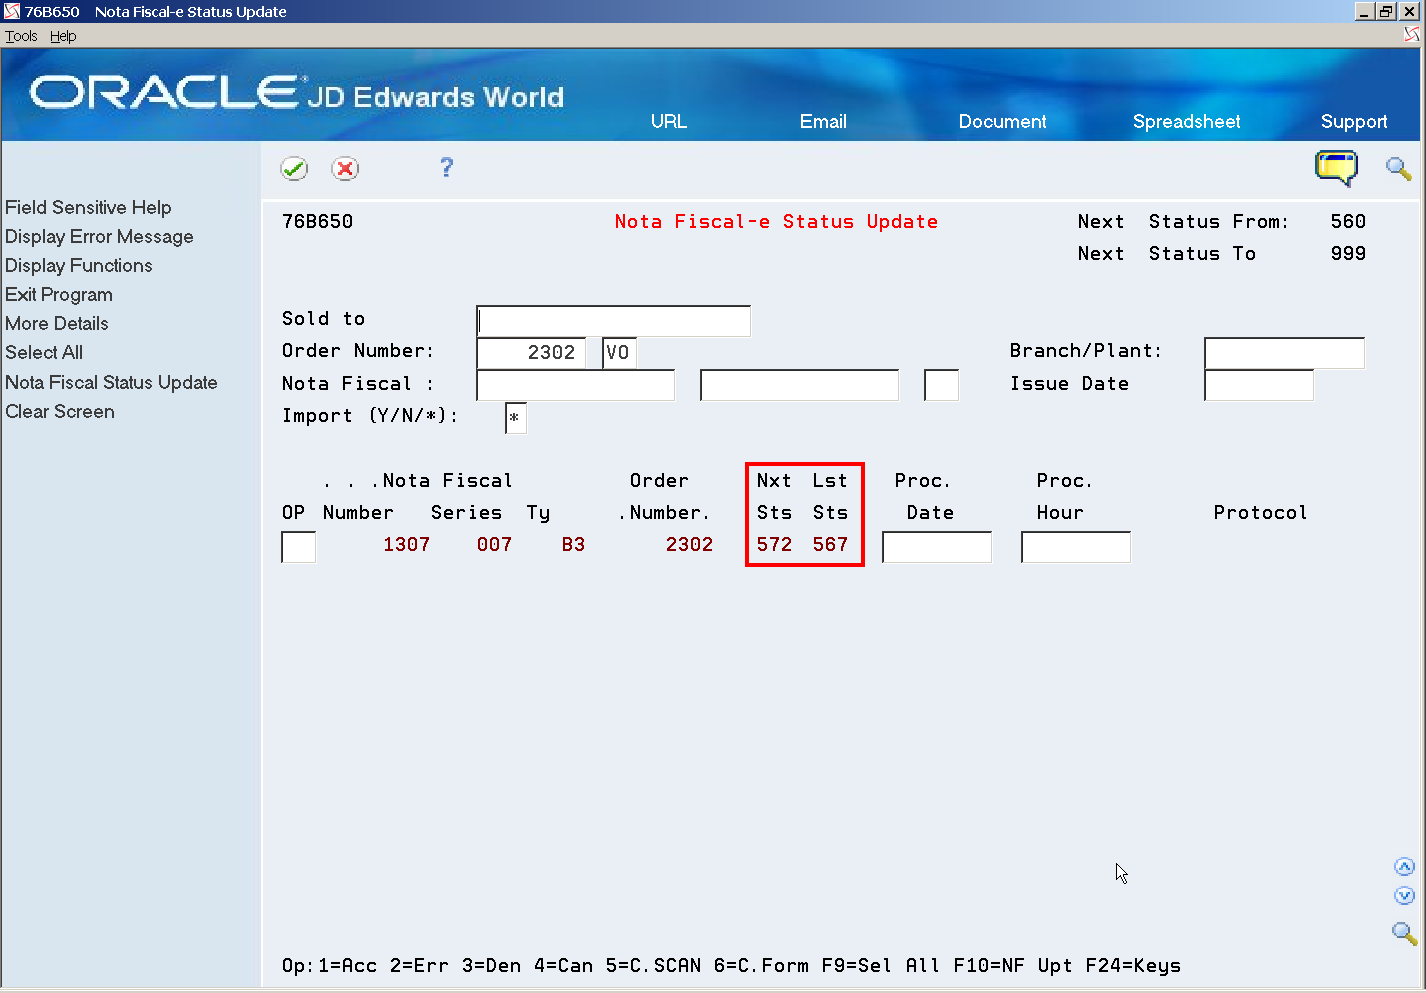Click the Import (Y/N/*) field
Viewport: 1426px width, 993px height.
point(515,418)
